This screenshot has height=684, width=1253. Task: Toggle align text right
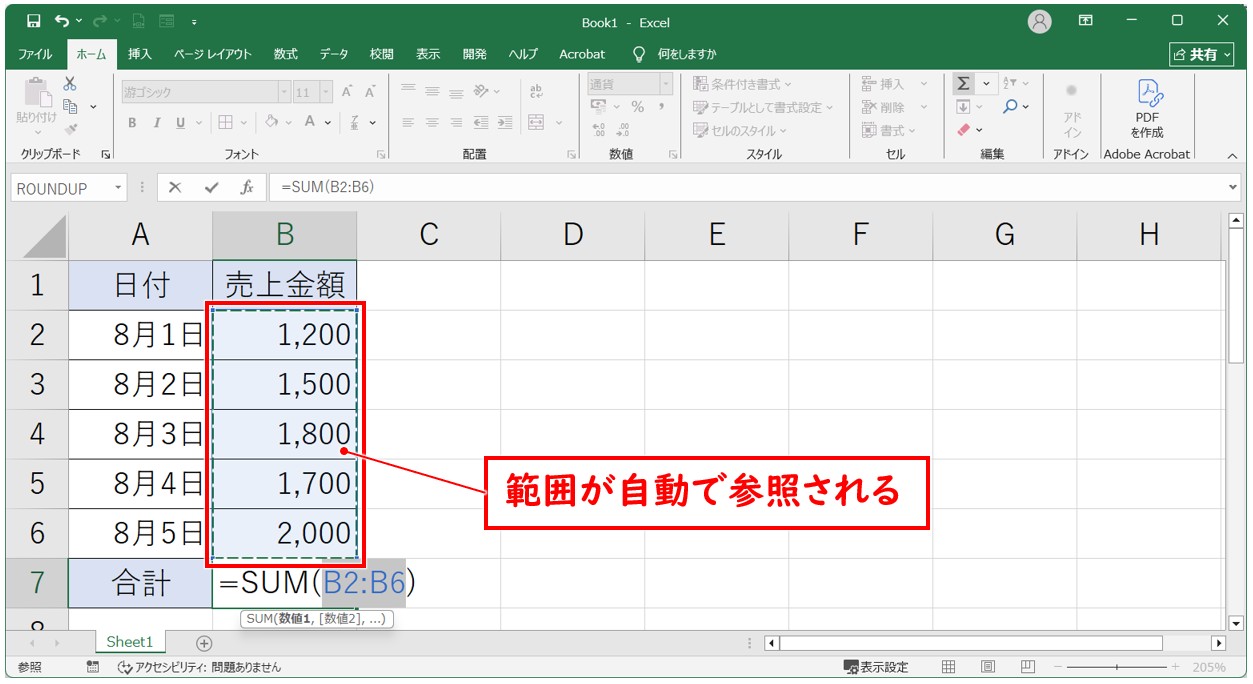(456, 123)
